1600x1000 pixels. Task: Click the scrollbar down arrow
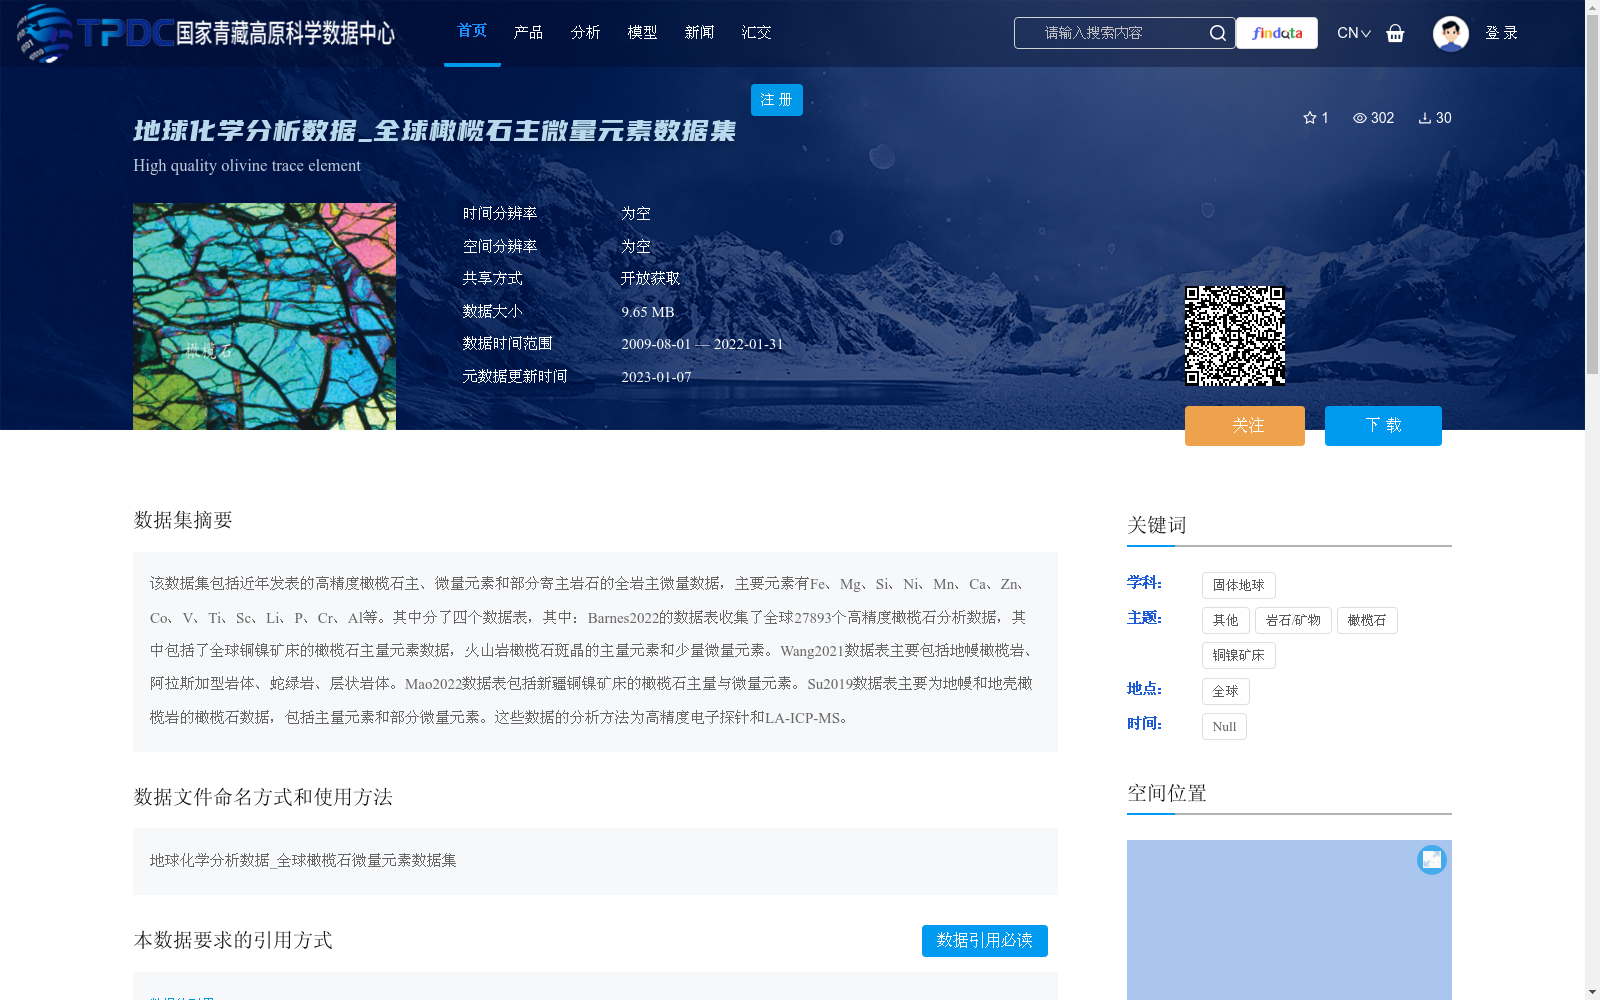click(x=1592, y=993)
